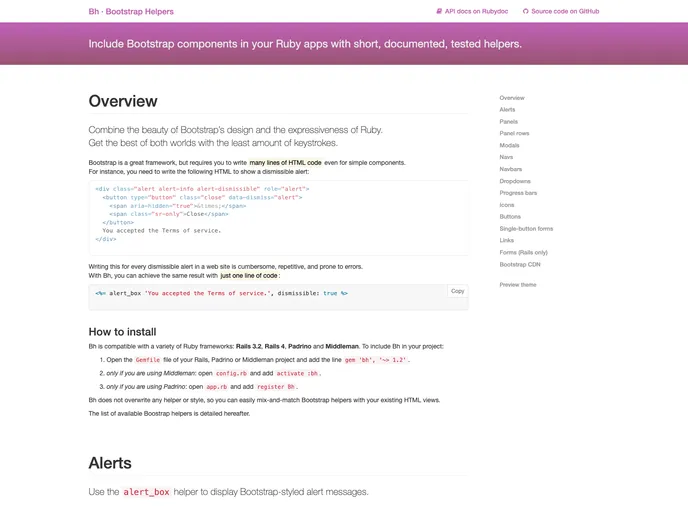Go to Bootstrap CDN sidebar entry
This screenshot has width=688, height=512.
520,265
